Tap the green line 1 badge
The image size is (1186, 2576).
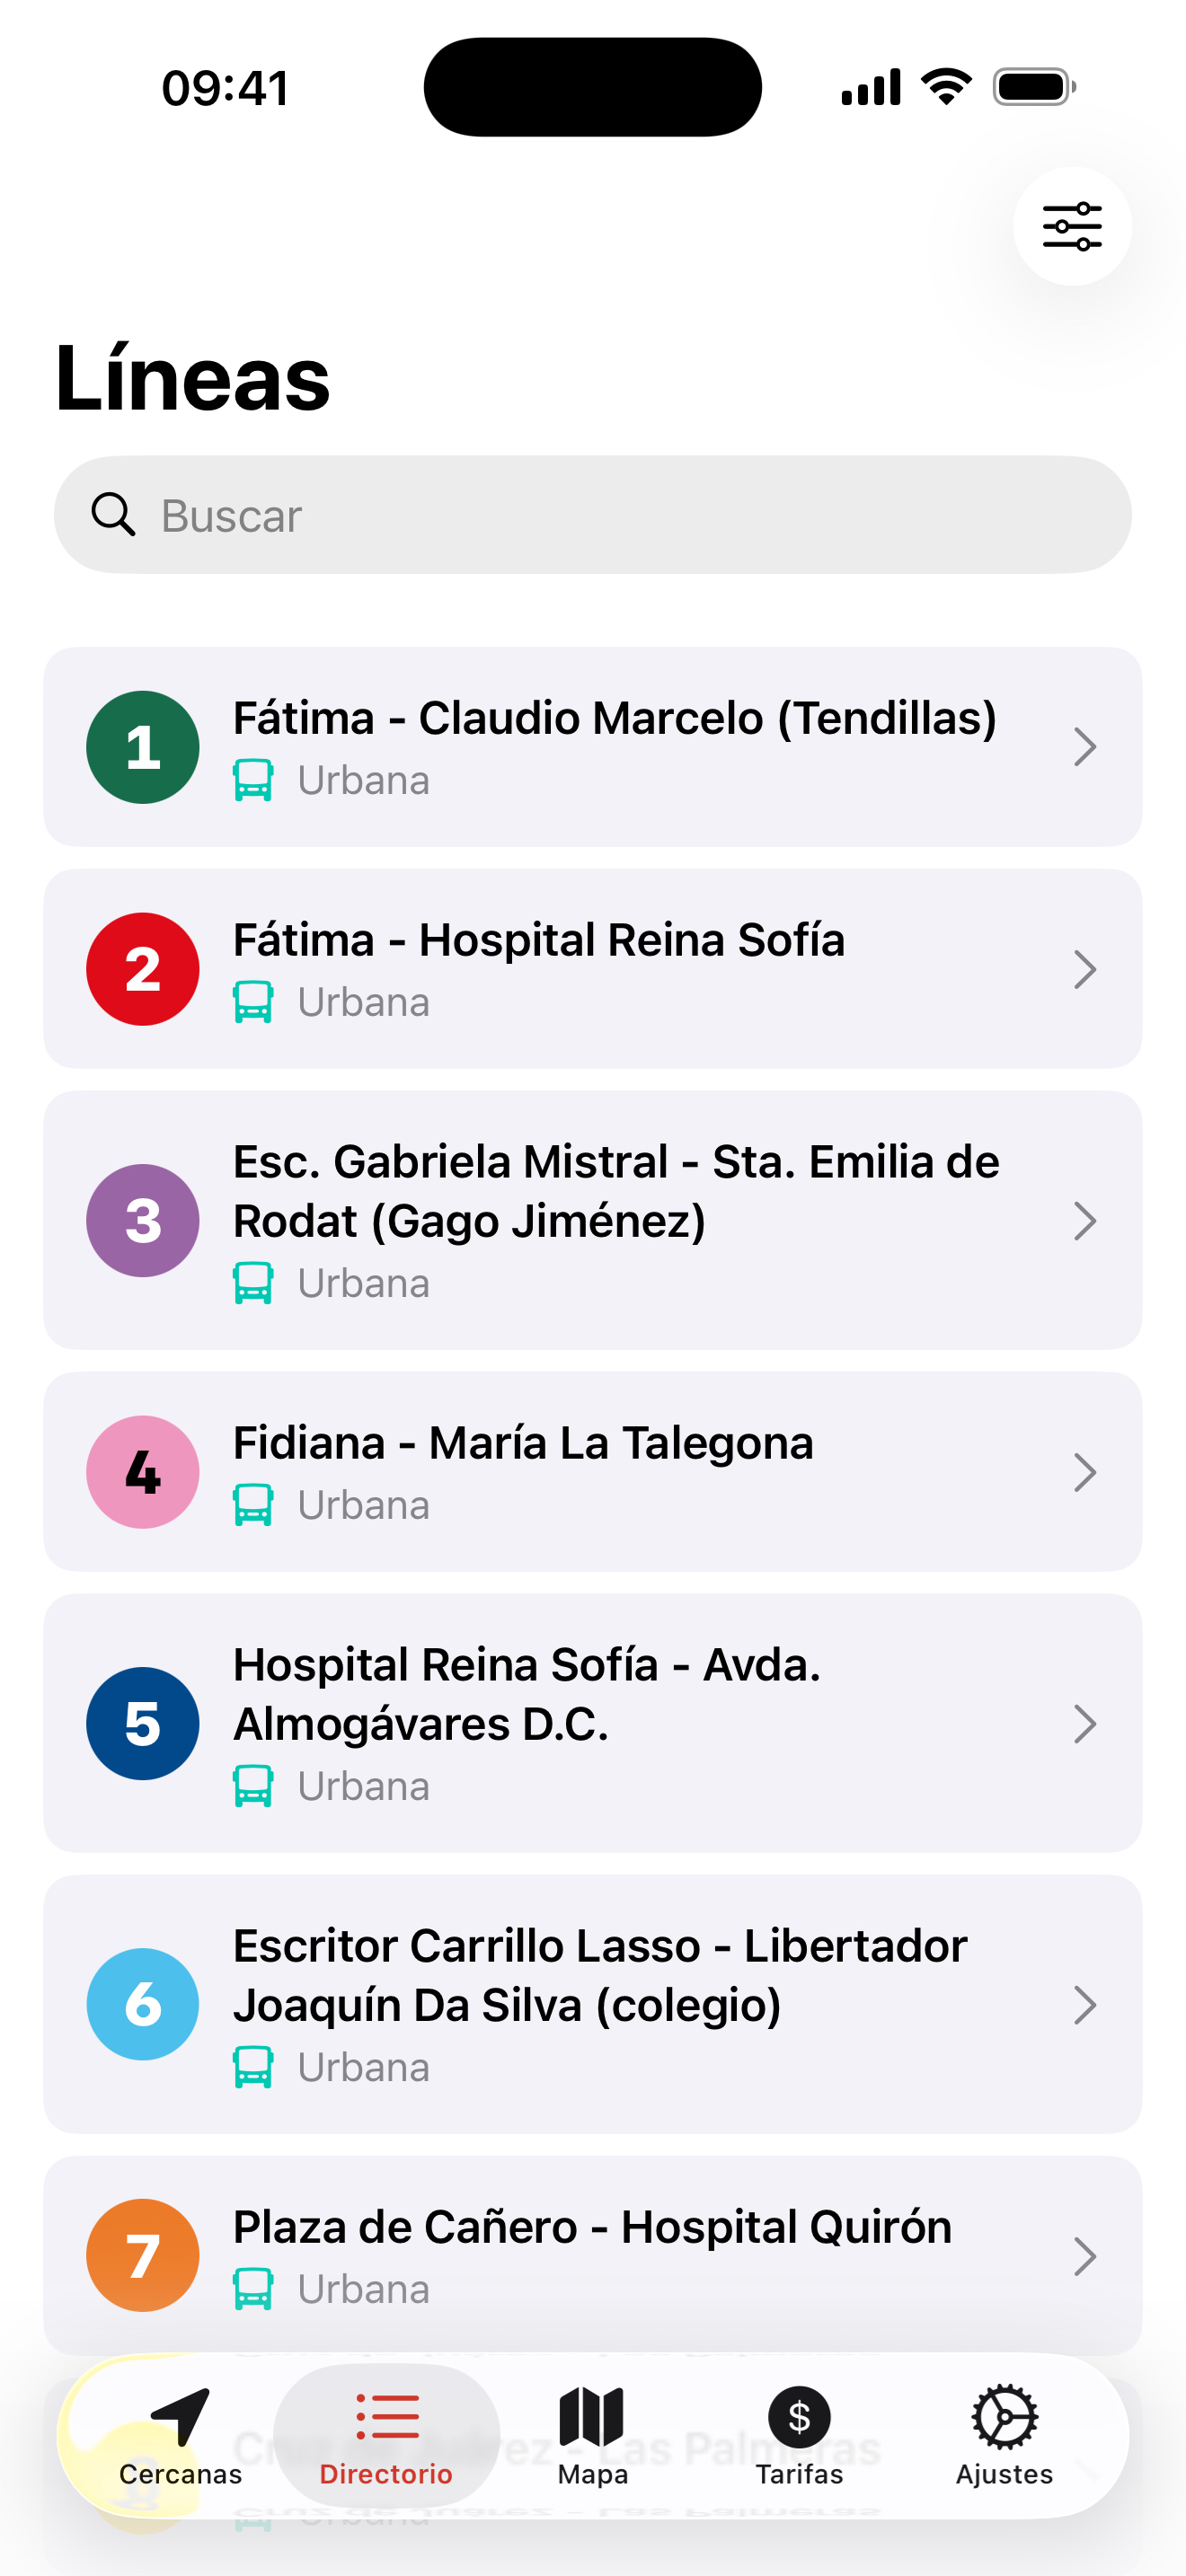(x=143, y=747)
